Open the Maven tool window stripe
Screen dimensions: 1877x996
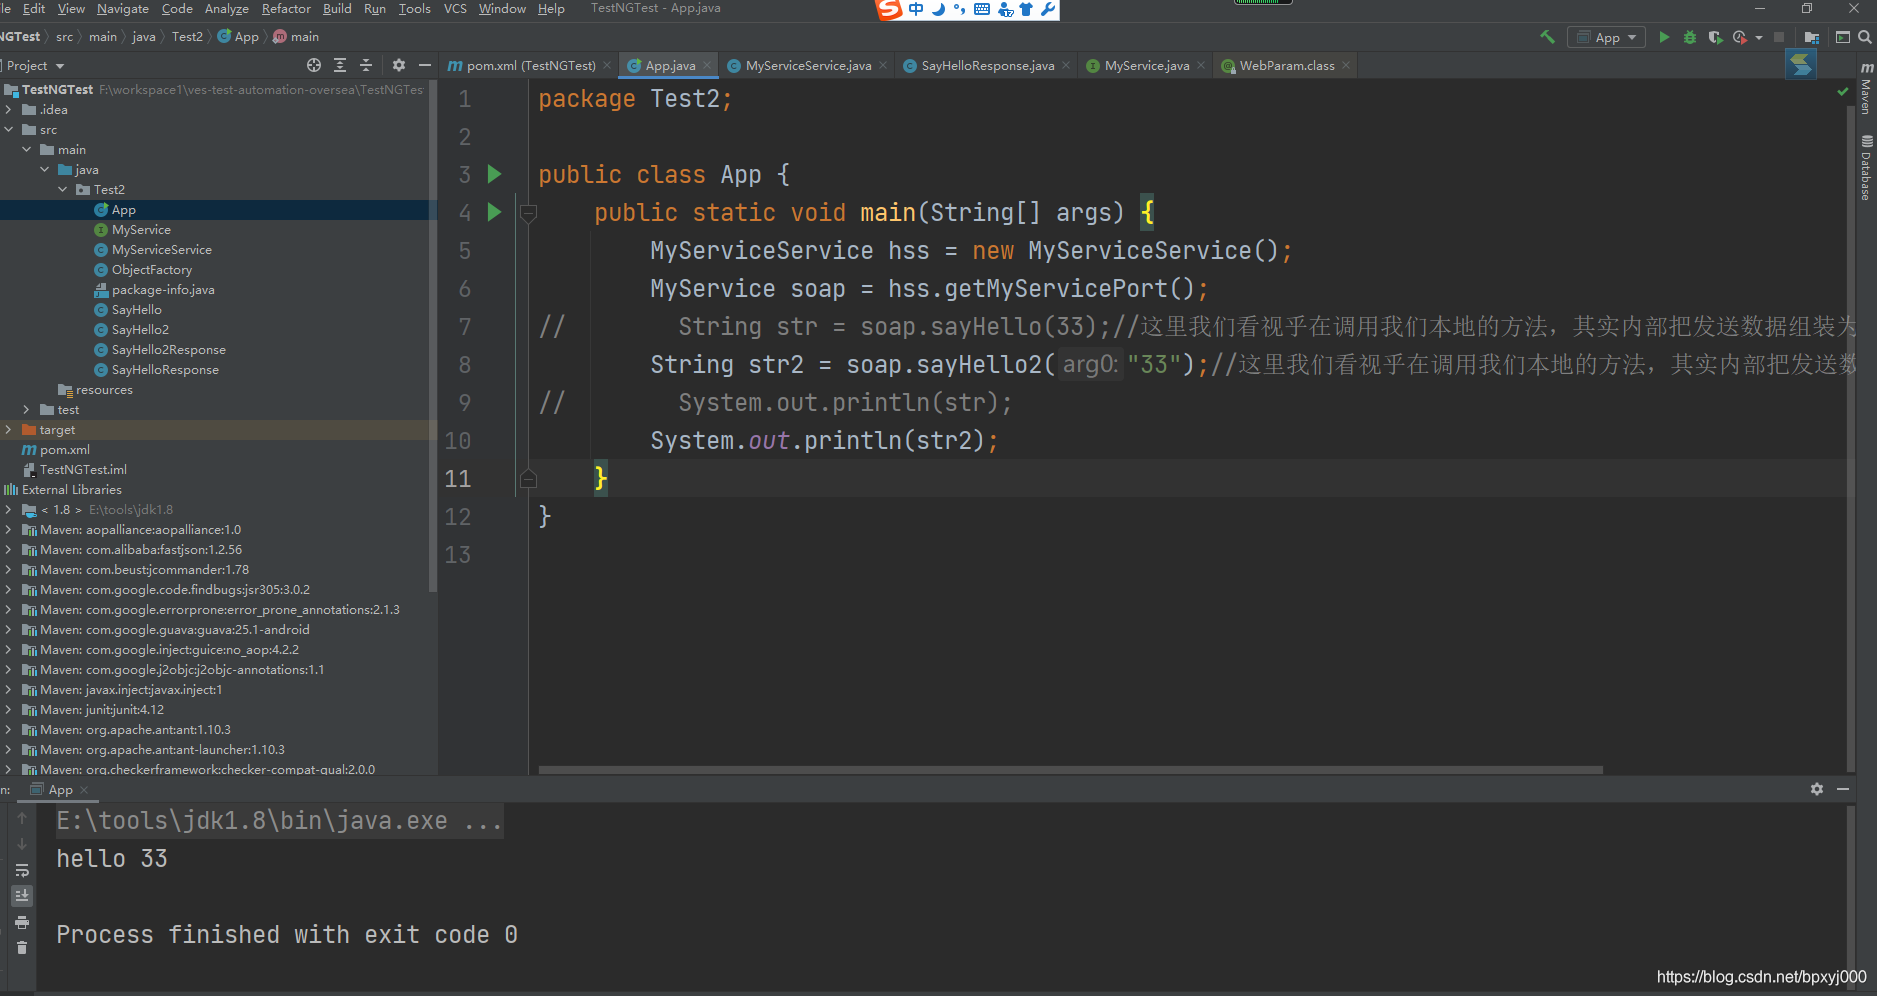tap(1866, 88)
